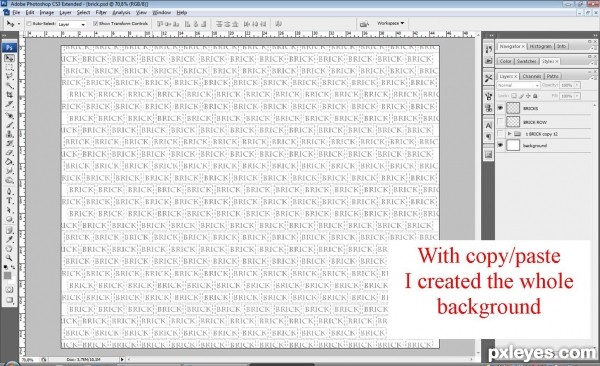Open the Layer Comps dock icon

[x=488, y=154]
